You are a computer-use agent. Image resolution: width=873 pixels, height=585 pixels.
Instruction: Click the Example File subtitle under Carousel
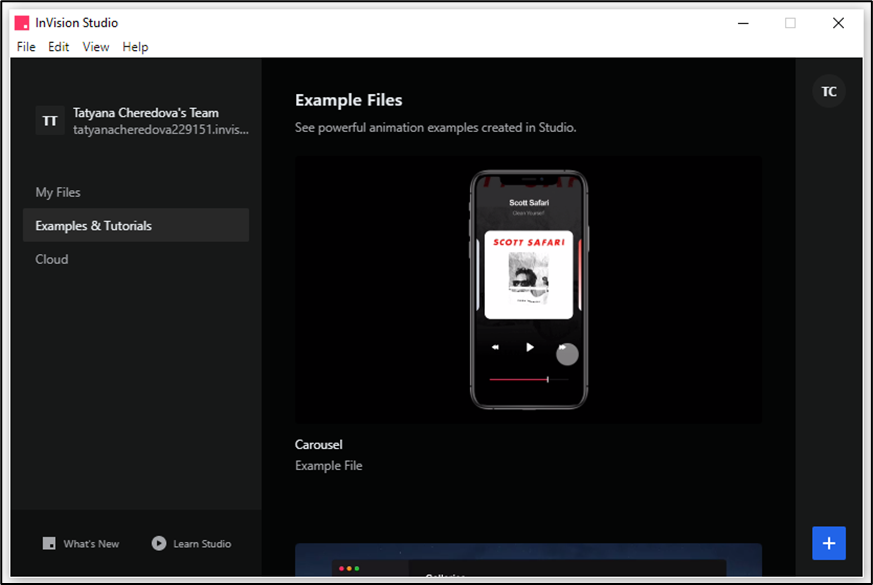click(x=328, y=466)
